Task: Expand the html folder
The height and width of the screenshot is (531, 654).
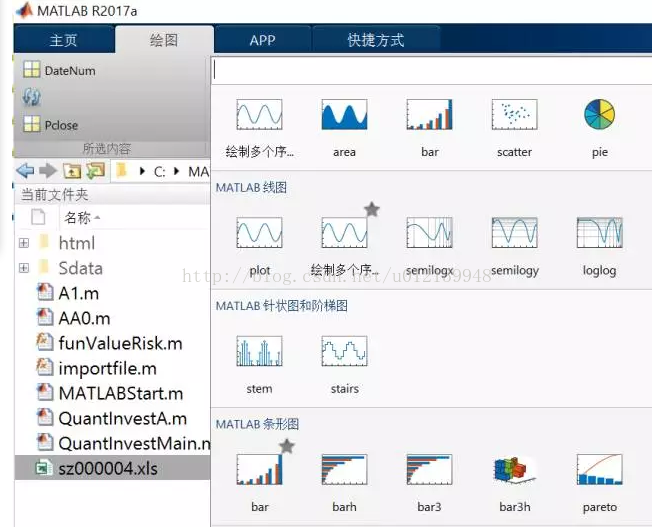Action: pyautogui.click(x=24, y=243)
